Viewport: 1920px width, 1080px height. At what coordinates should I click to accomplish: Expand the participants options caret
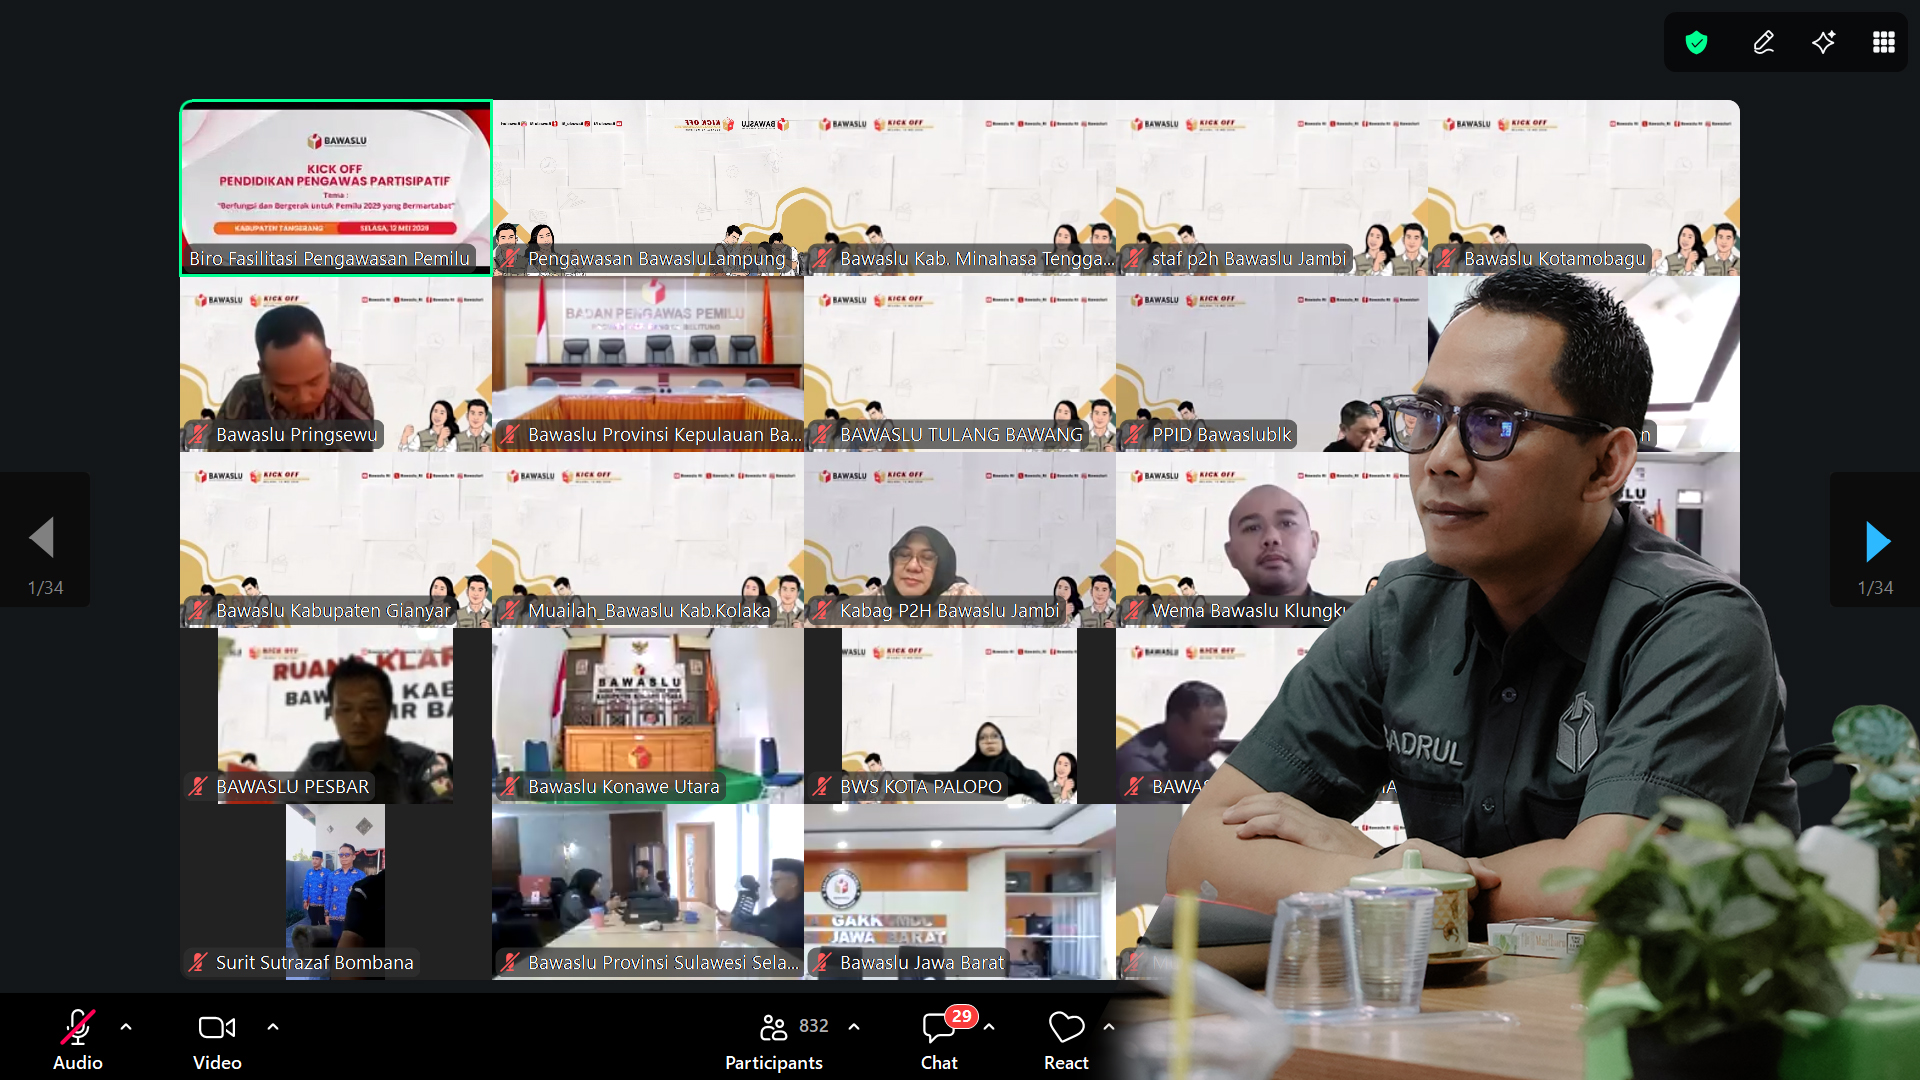click(x=854, y=1027)
